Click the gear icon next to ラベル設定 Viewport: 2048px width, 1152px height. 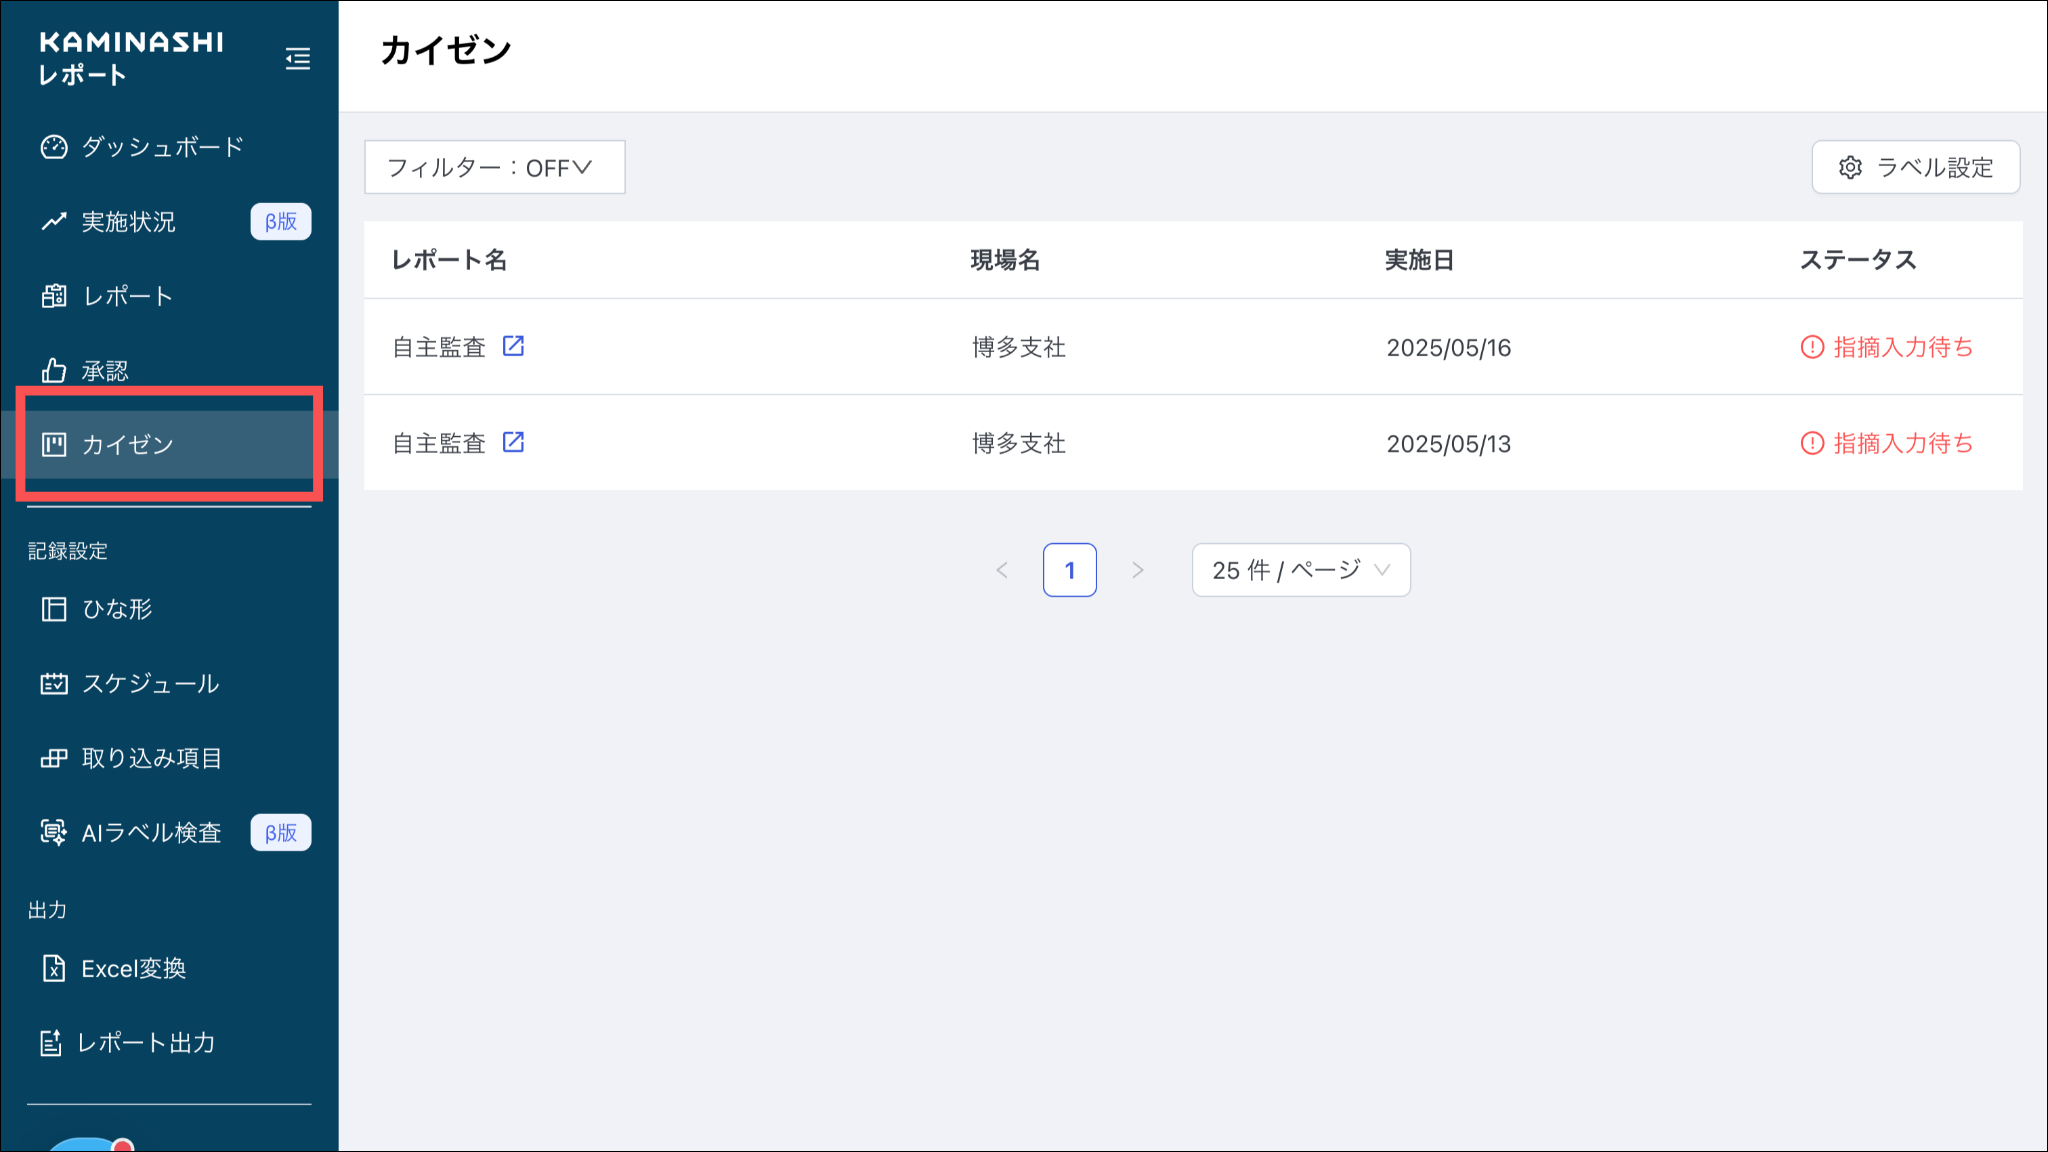(1850, 167)
